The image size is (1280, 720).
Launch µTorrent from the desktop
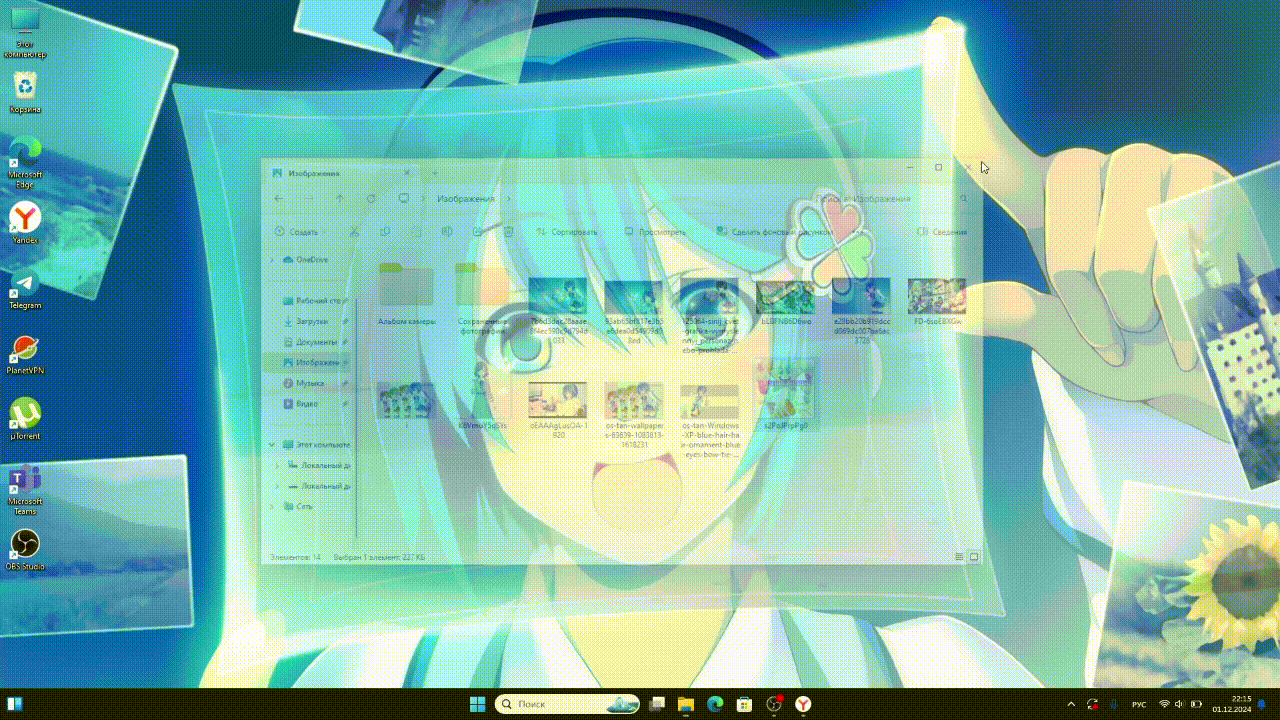tap(25, 418)
